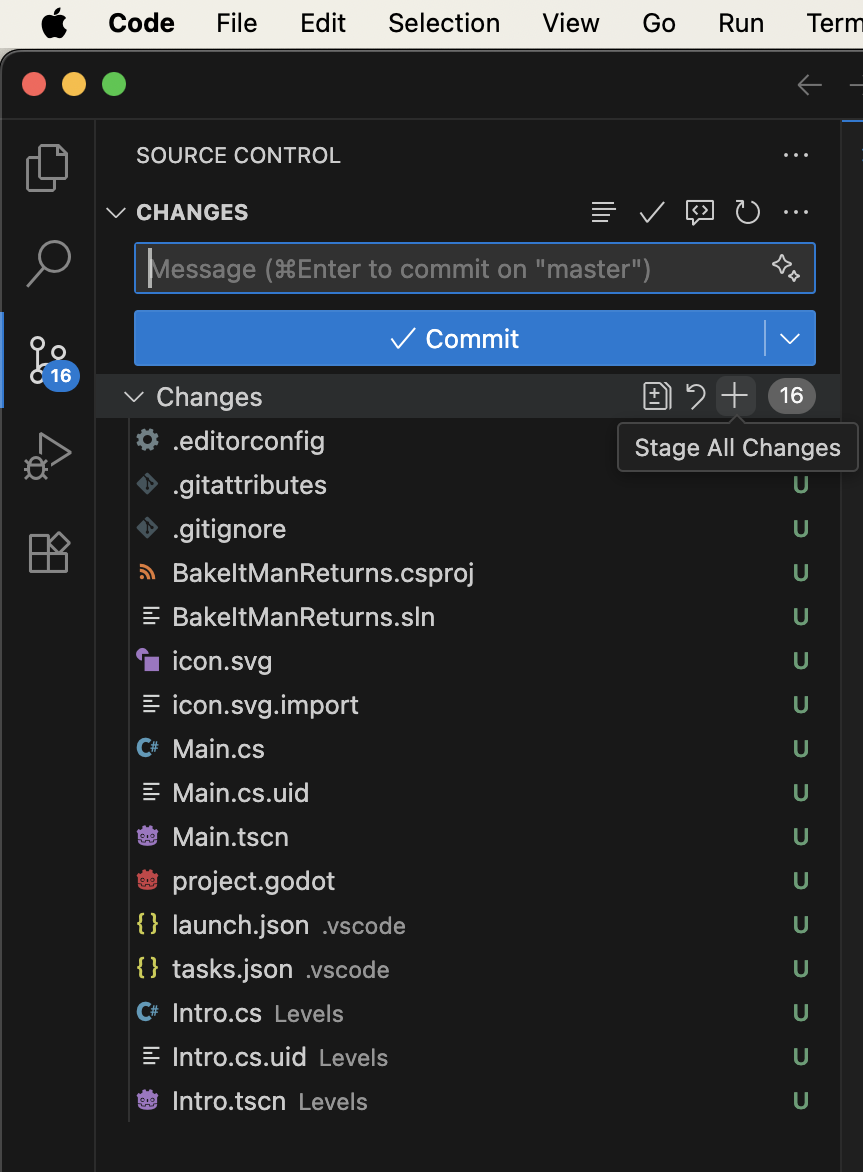This screenshot has height=1172, width=863.
Task: Go back using the navigation arrow
Action: click(809, 84)
